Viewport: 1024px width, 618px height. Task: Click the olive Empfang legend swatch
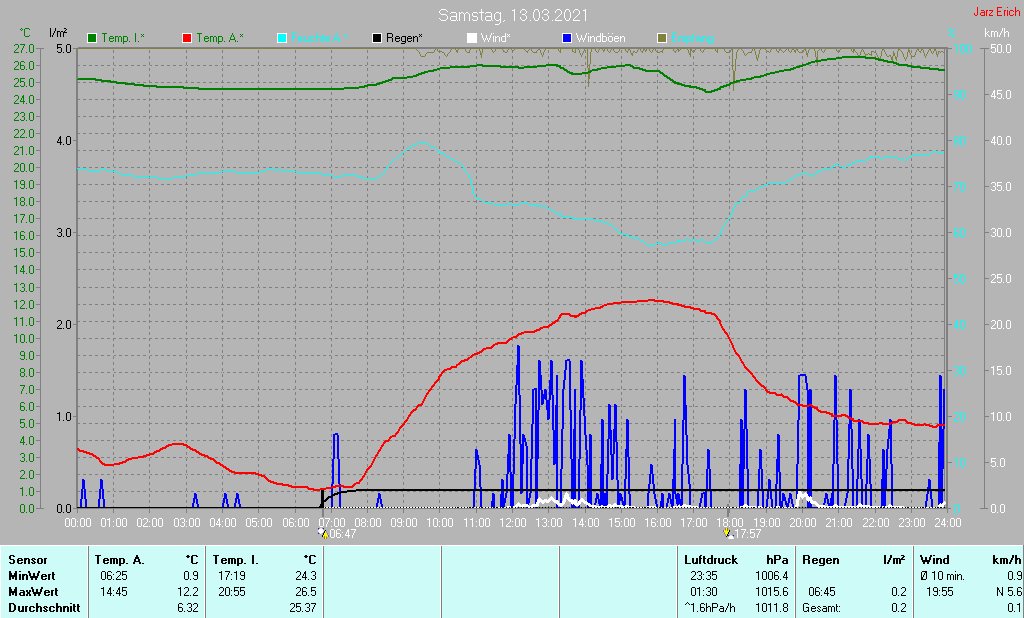[662, 39]
